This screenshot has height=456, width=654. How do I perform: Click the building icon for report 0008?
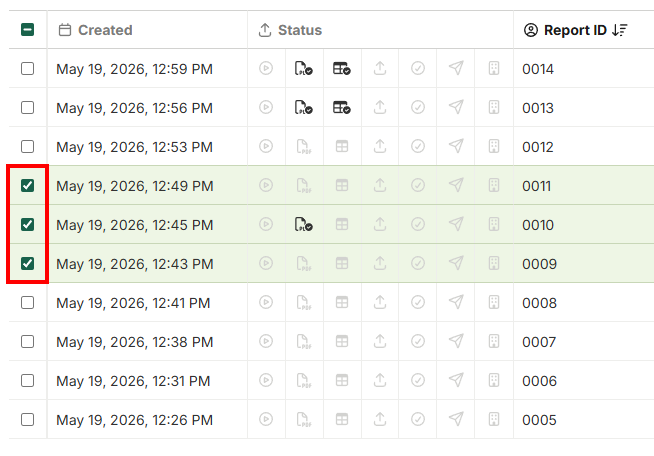coord(494,302)
